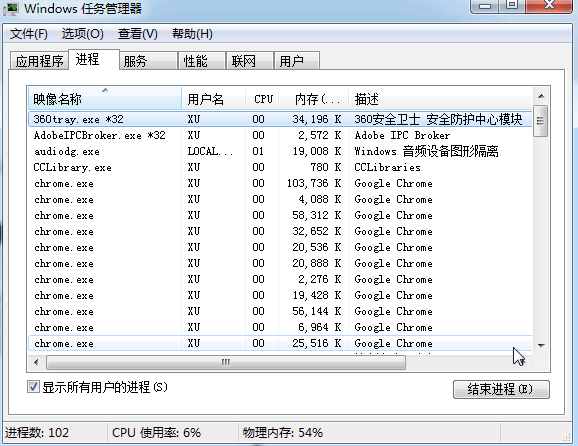
Task: Open the 选项(O) menu
Action: tap(83, 34)
